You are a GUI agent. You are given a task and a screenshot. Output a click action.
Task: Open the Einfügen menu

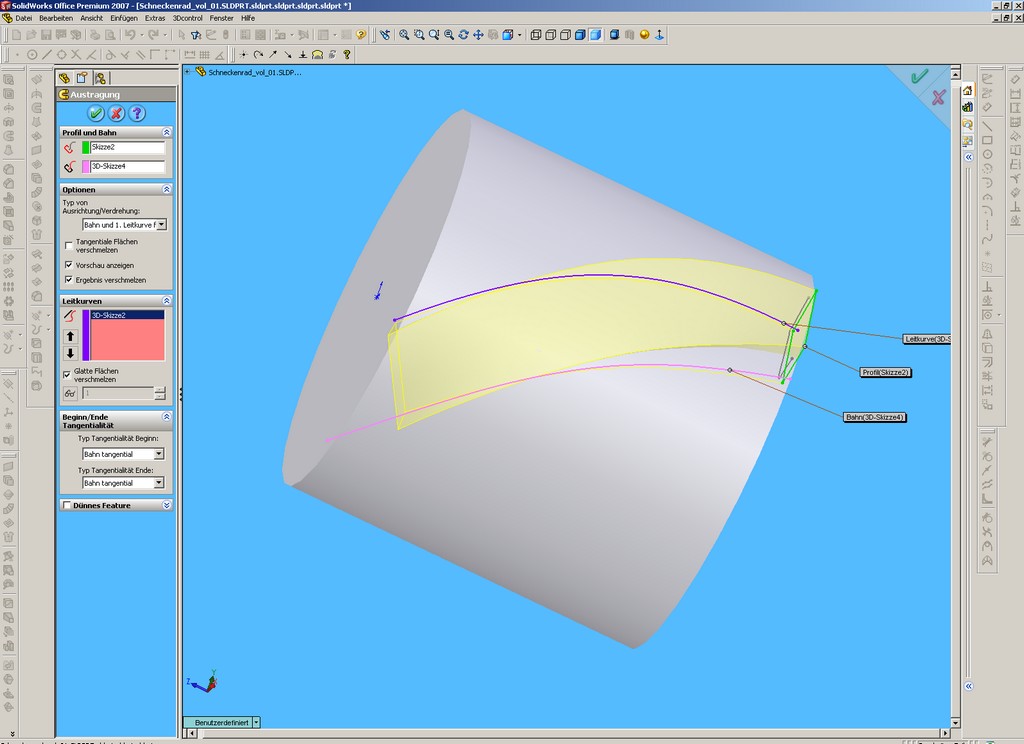point(124,18)
